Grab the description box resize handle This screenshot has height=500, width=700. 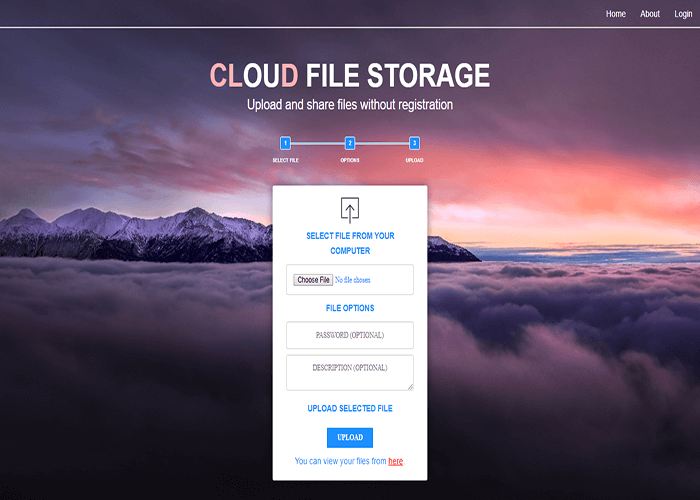pyautogui.click(x=409, y=386)
